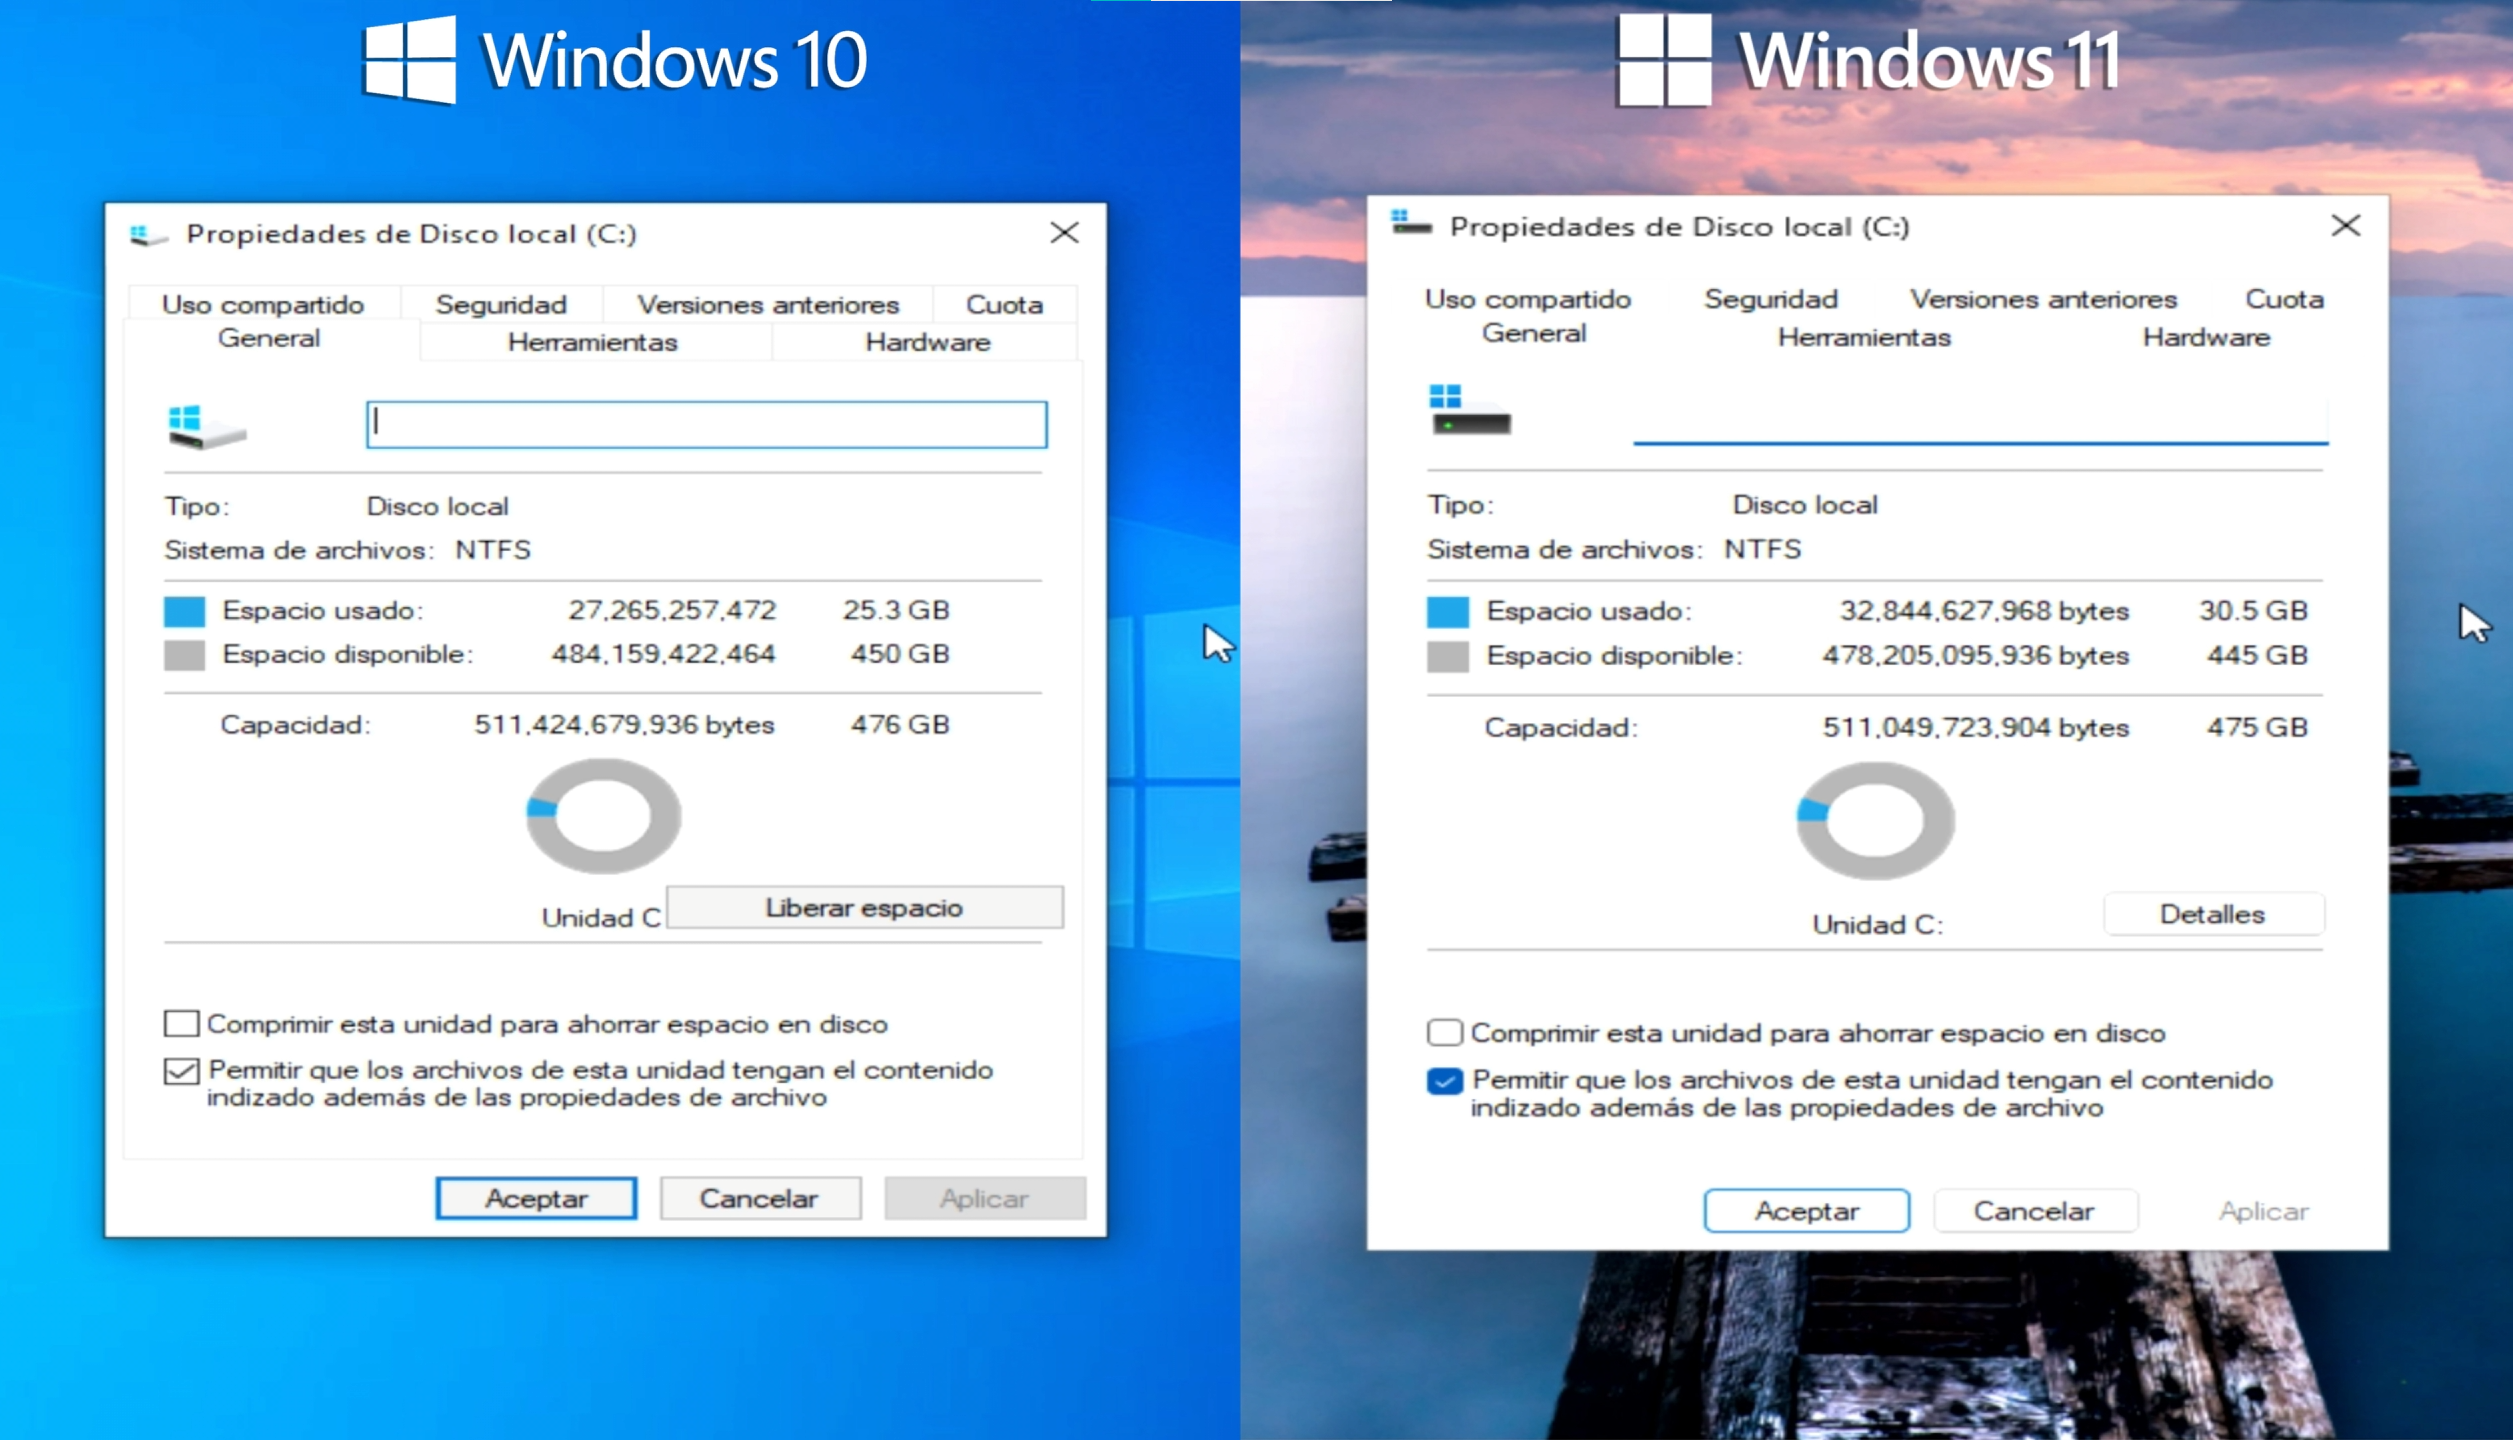Viewport: 2513px width, 1440px height.
Task: Click the Windows 11 logo at top
Action: [x=1664, y=60]
